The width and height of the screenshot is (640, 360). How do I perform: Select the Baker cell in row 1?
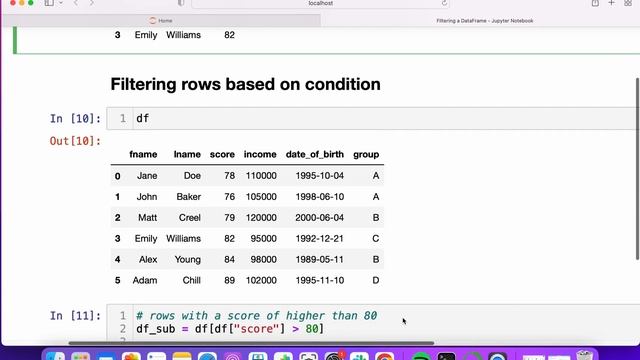click(x=189, y=197)
